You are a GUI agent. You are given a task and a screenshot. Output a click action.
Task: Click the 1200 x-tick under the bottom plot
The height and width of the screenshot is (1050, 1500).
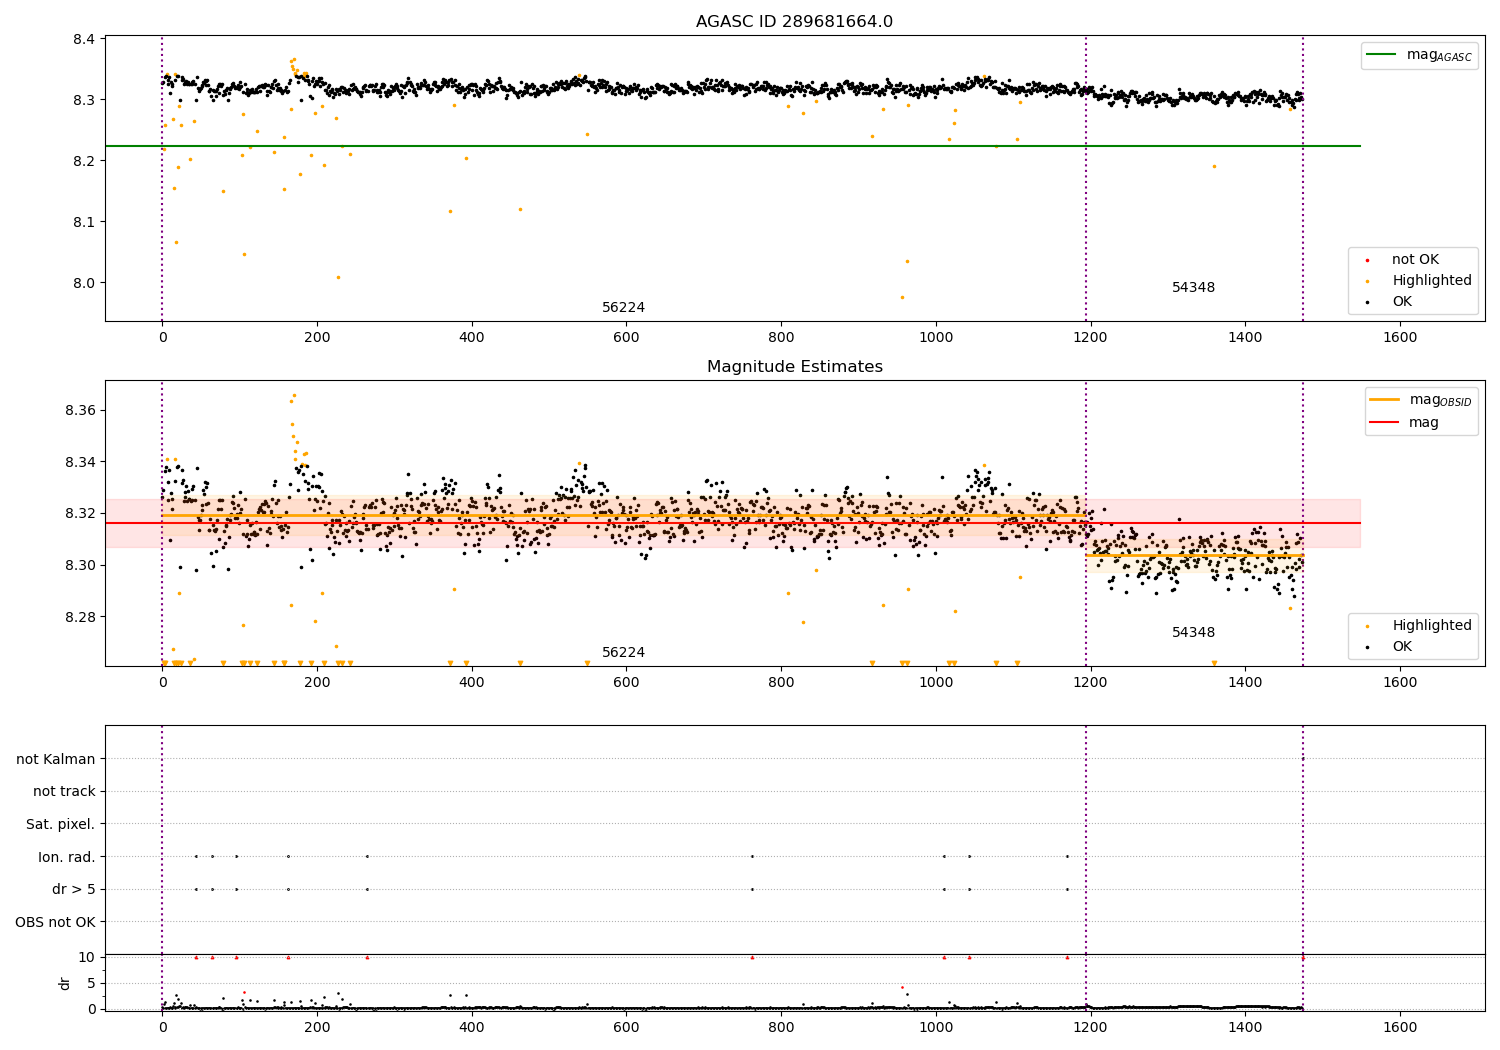(x=1090, y=1028)
